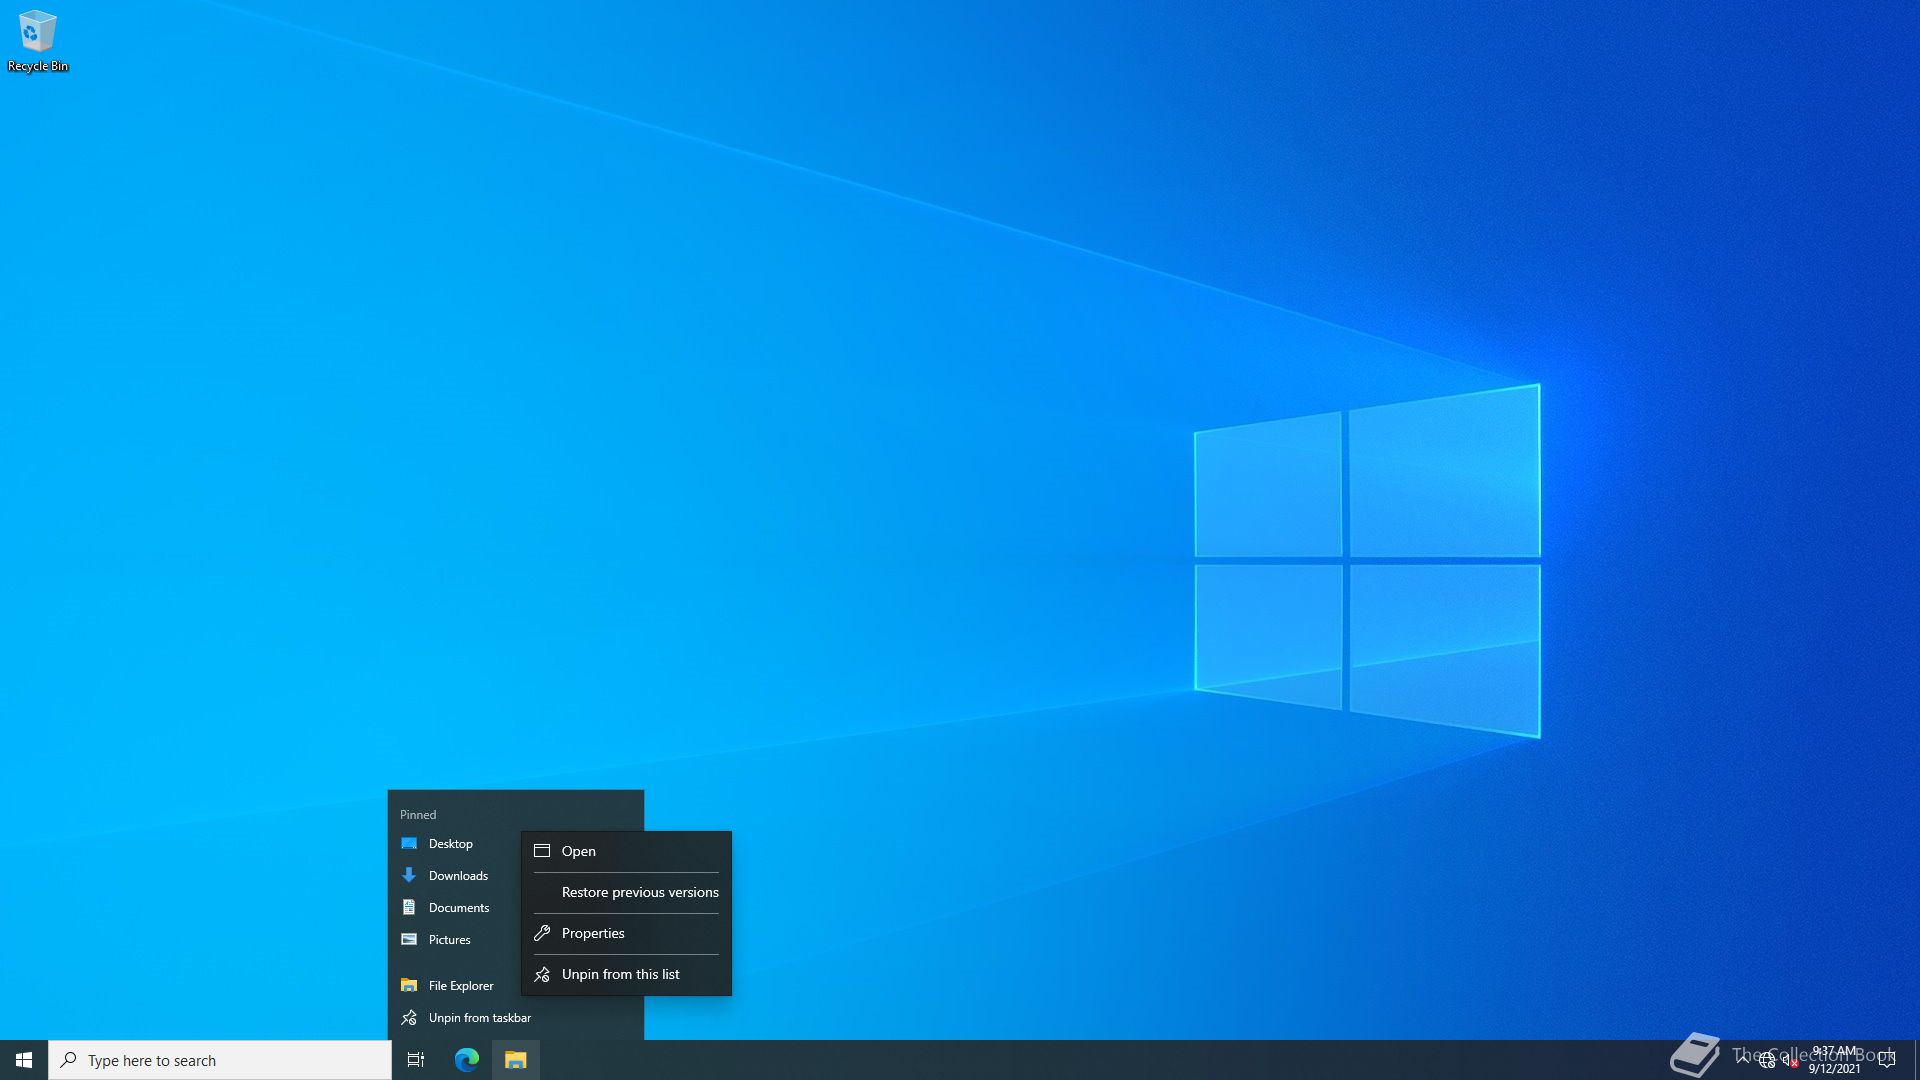
Task: Launch Microsoft Edge from the taskbar
Action: pyautogui.click(x=466, y=1060)
